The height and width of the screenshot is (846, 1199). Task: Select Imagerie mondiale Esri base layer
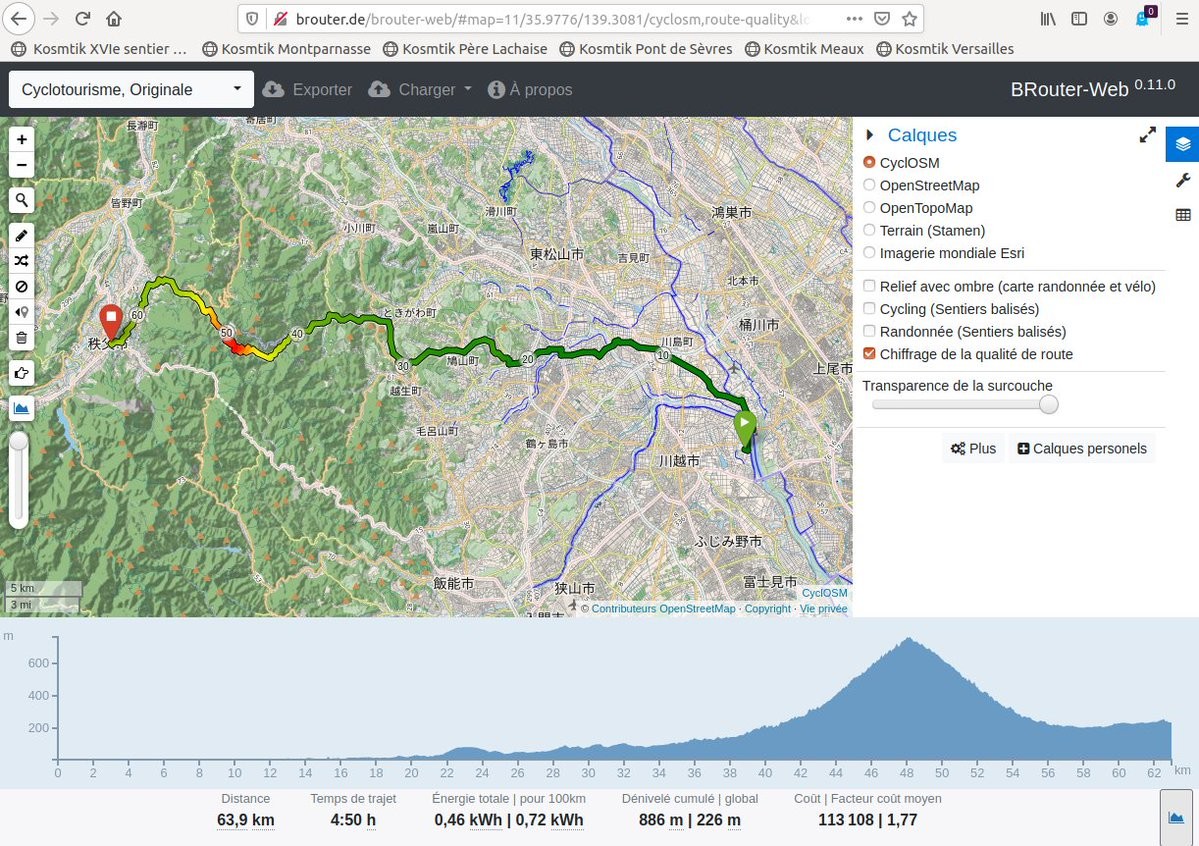(869, 253)
